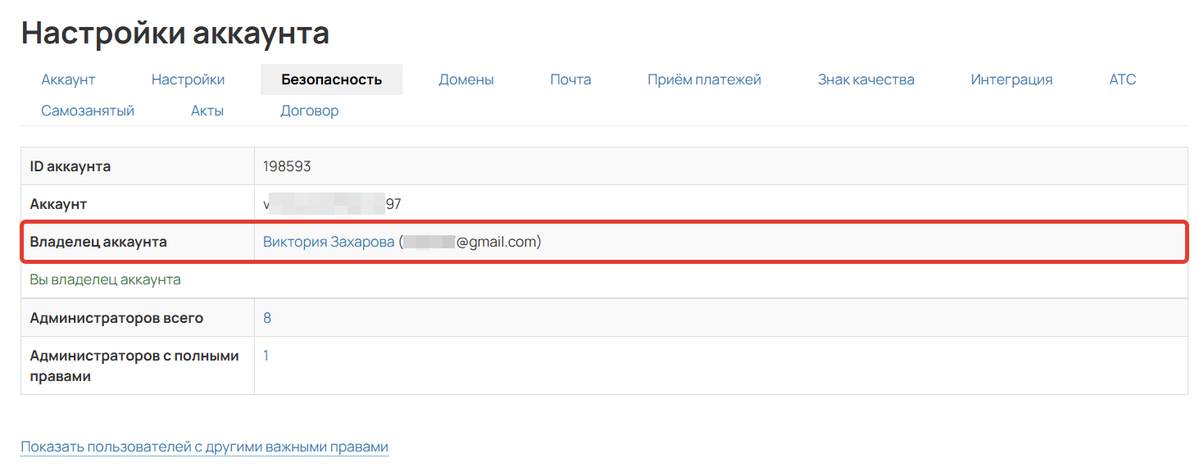1199x472 pixels.
Task: Show users with other important rights
Action: point(204,446)
